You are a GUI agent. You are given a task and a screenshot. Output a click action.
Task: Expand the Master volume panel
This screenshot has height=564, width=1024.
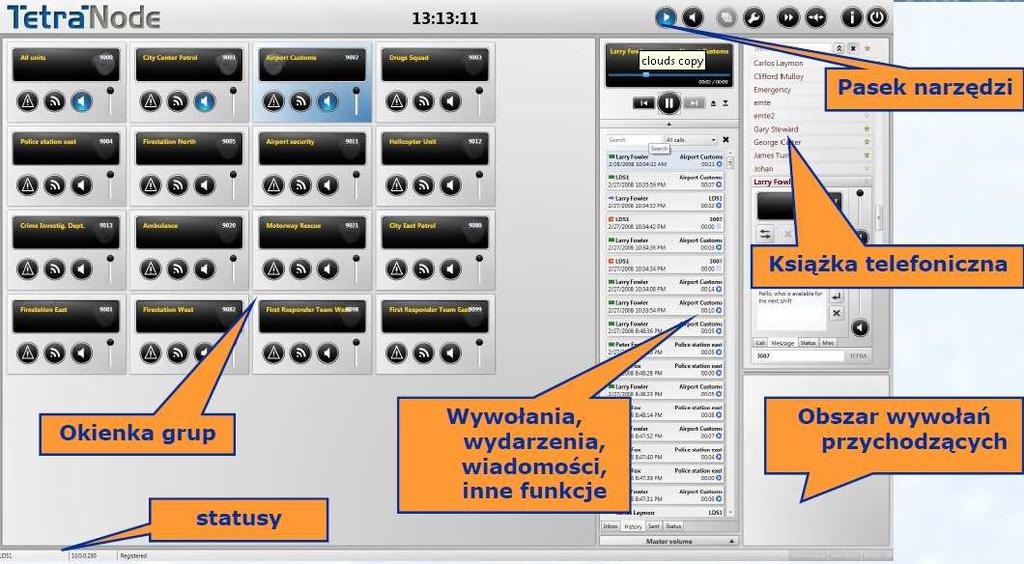coord(668,541)
